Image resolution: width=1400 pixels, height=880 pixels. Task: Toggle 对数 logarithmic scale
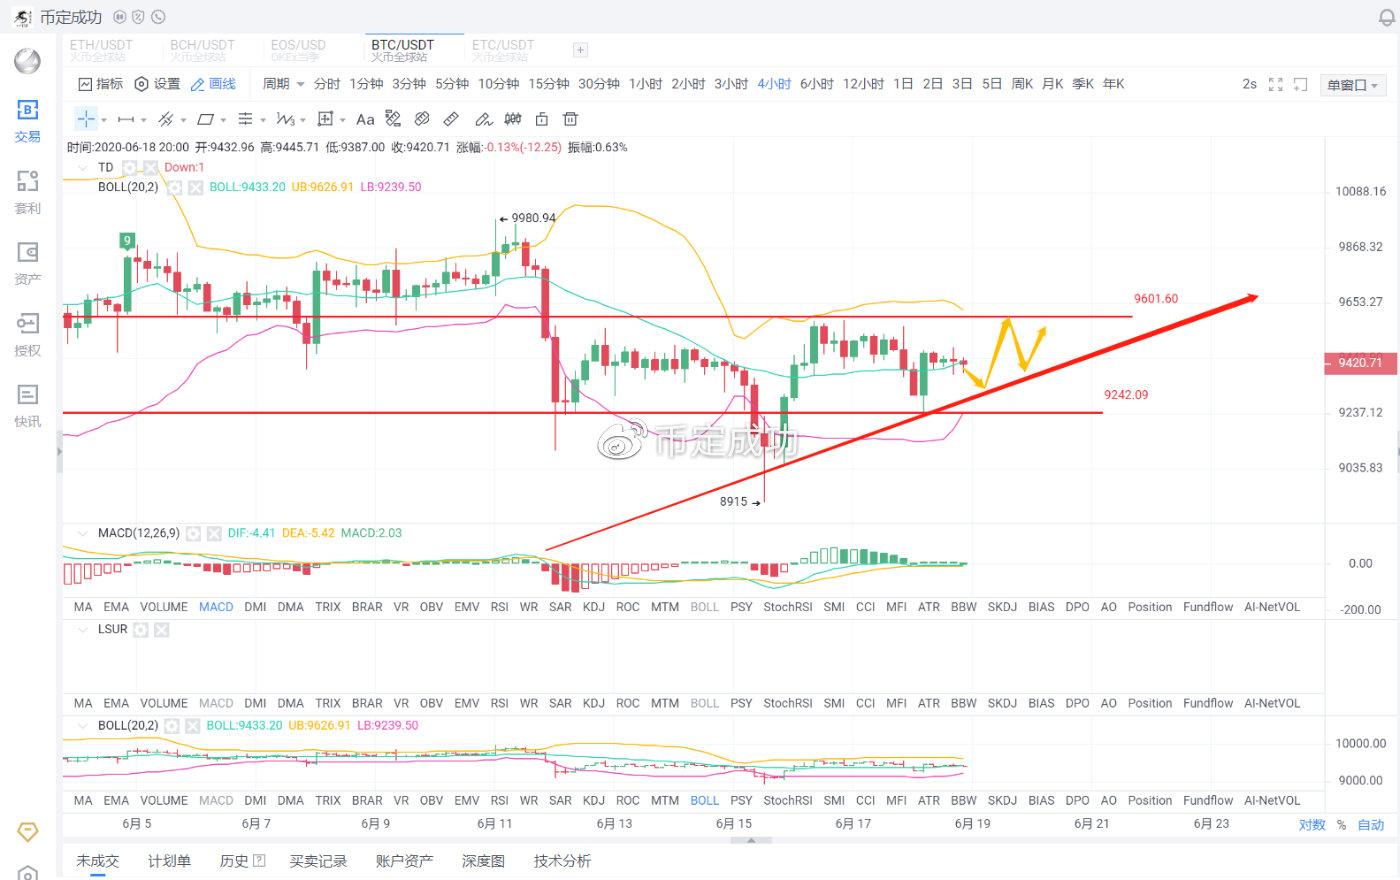(1312, 824)
